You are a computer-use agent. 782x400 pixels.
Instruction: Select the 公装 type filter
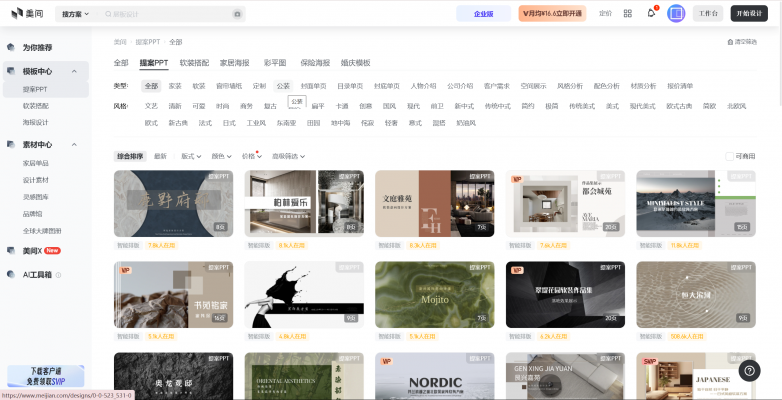tap(283, 86)
